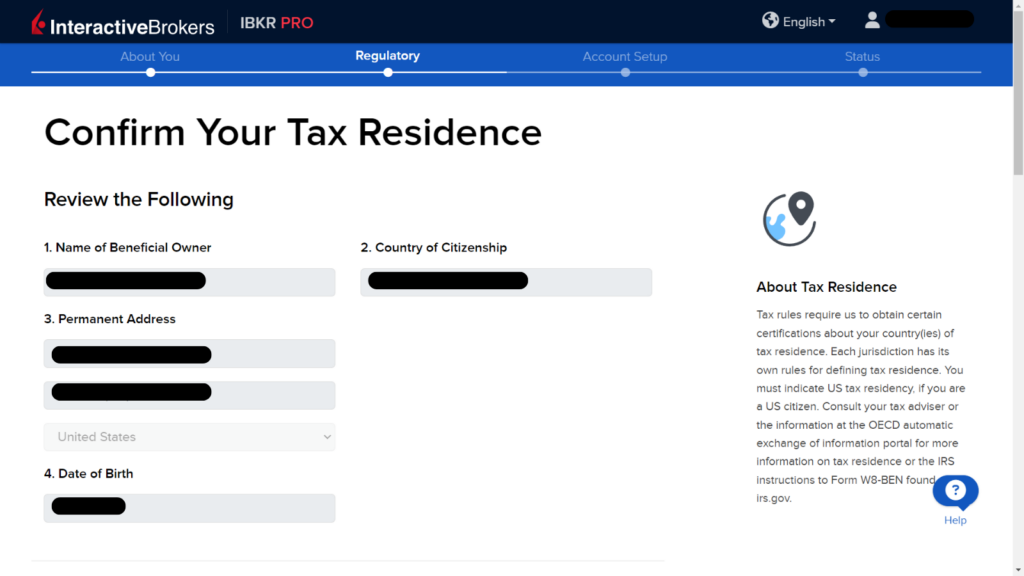This screenshot has height=576, width=1024.
Task: Click the user profile icon top right
Action: [x=871, y=19]
